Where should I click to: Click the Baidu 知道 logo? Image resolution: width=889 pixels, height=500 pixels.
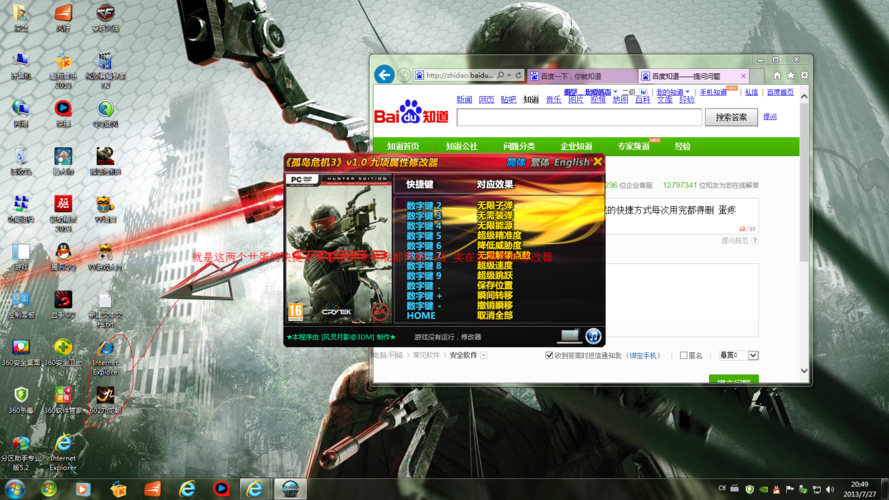coord(411,112)
